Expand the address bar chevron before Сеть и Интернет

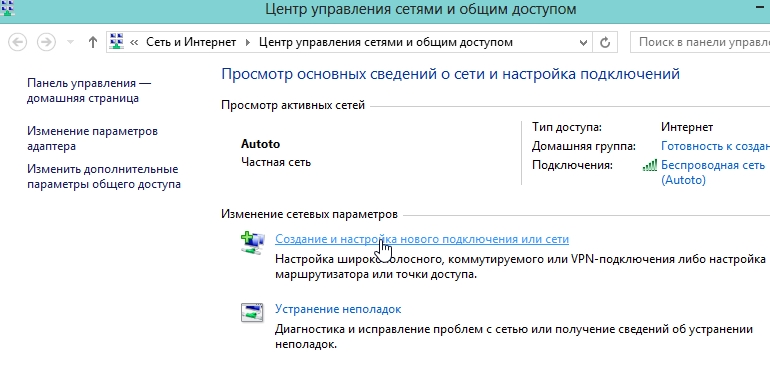(x=134, y=43)
